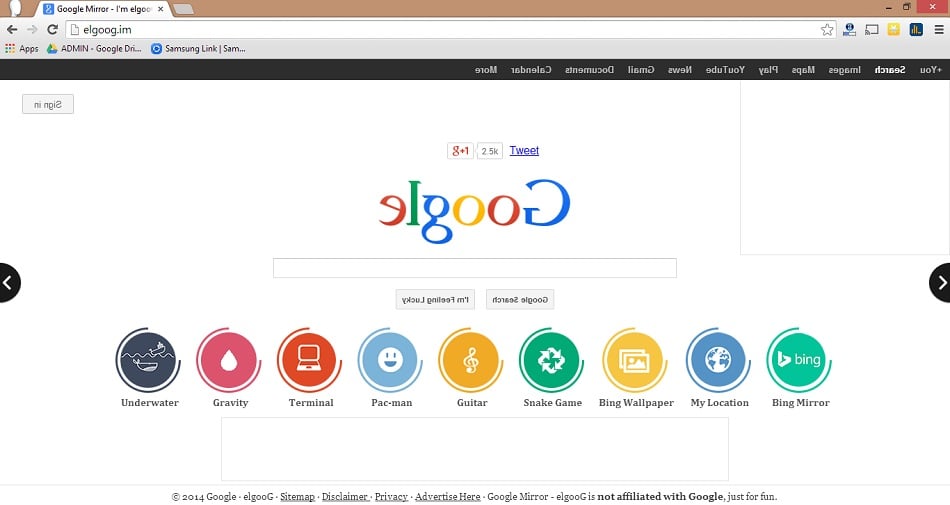Image resolution: width=950 pixels, height=505 pixels.
Task: Open the Samsung Link bookmark
Action: pyautogui.click(x=198, y=48)
